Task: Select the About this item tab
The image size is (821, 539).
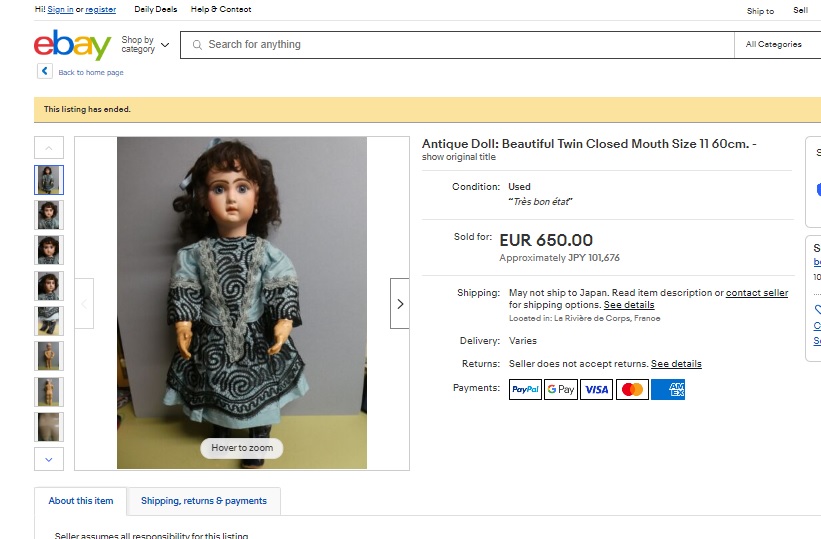Action: click(81, 501)
